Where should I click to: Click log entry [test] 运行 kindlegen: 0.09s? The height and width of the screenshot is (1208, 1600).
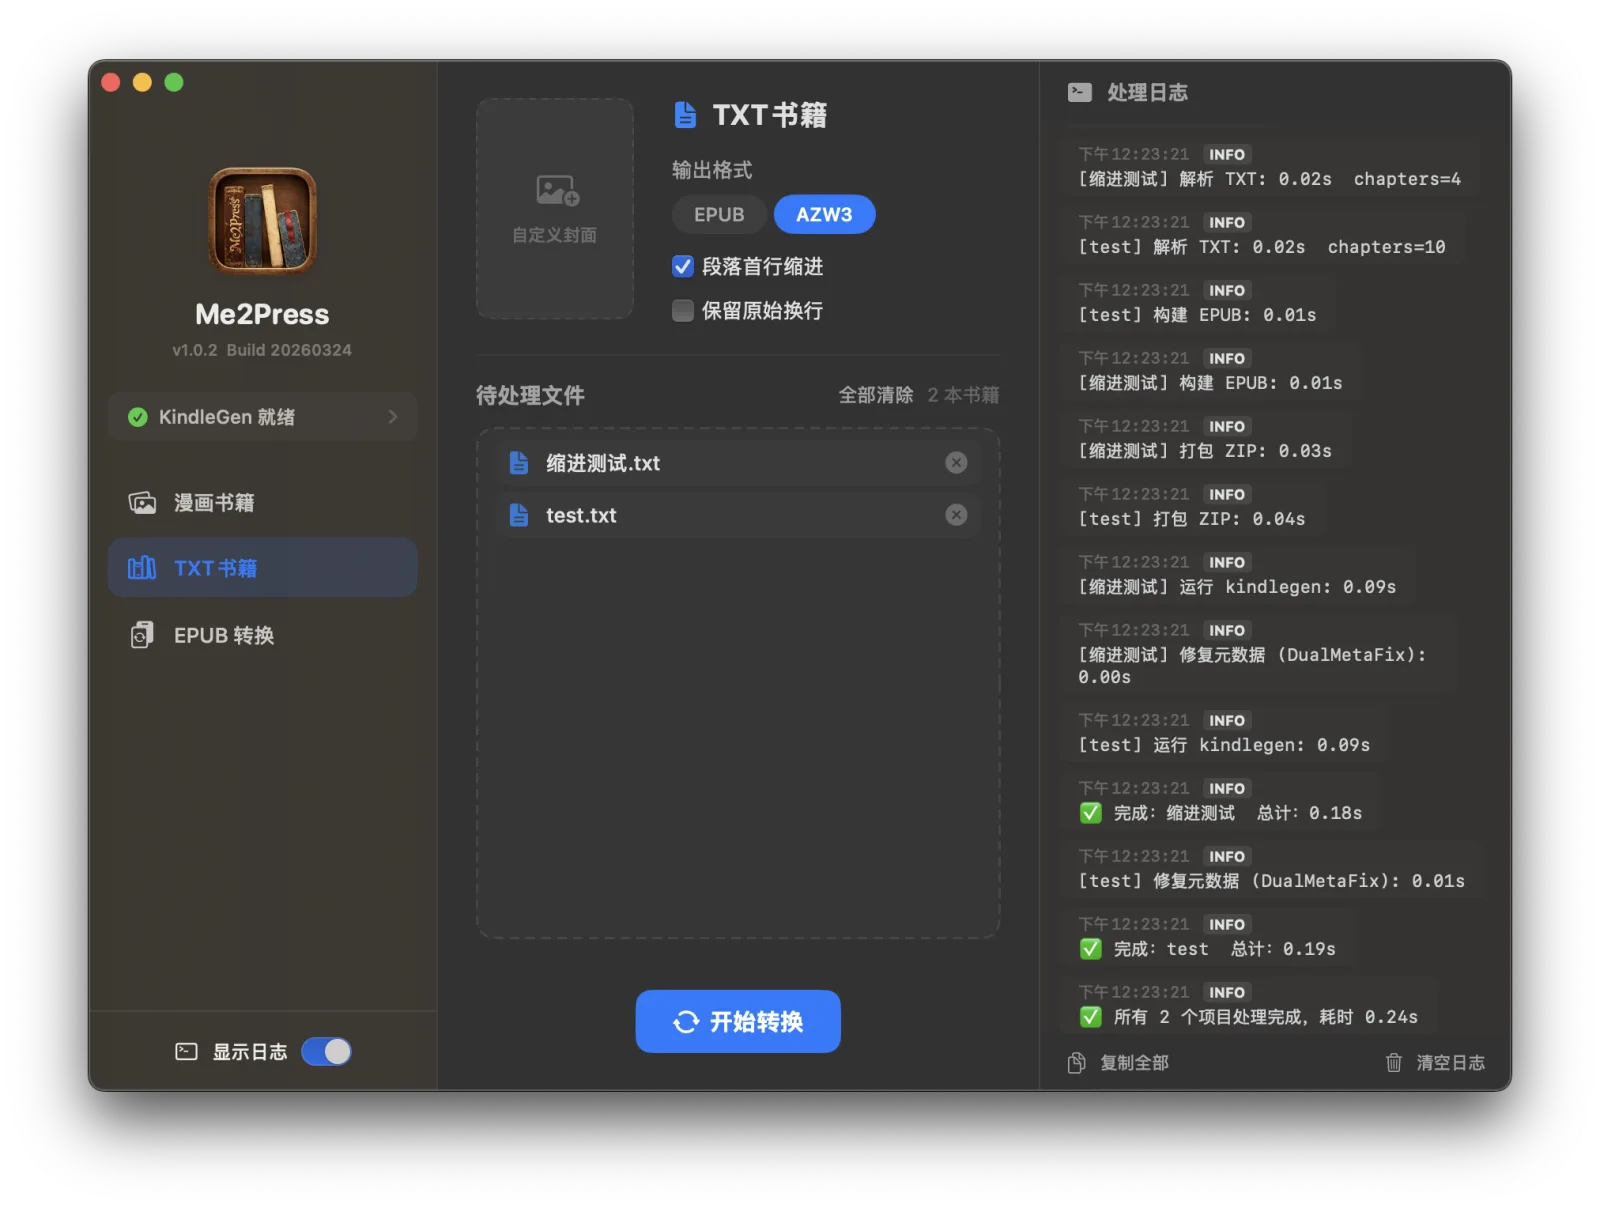(x=1224, y=733)
